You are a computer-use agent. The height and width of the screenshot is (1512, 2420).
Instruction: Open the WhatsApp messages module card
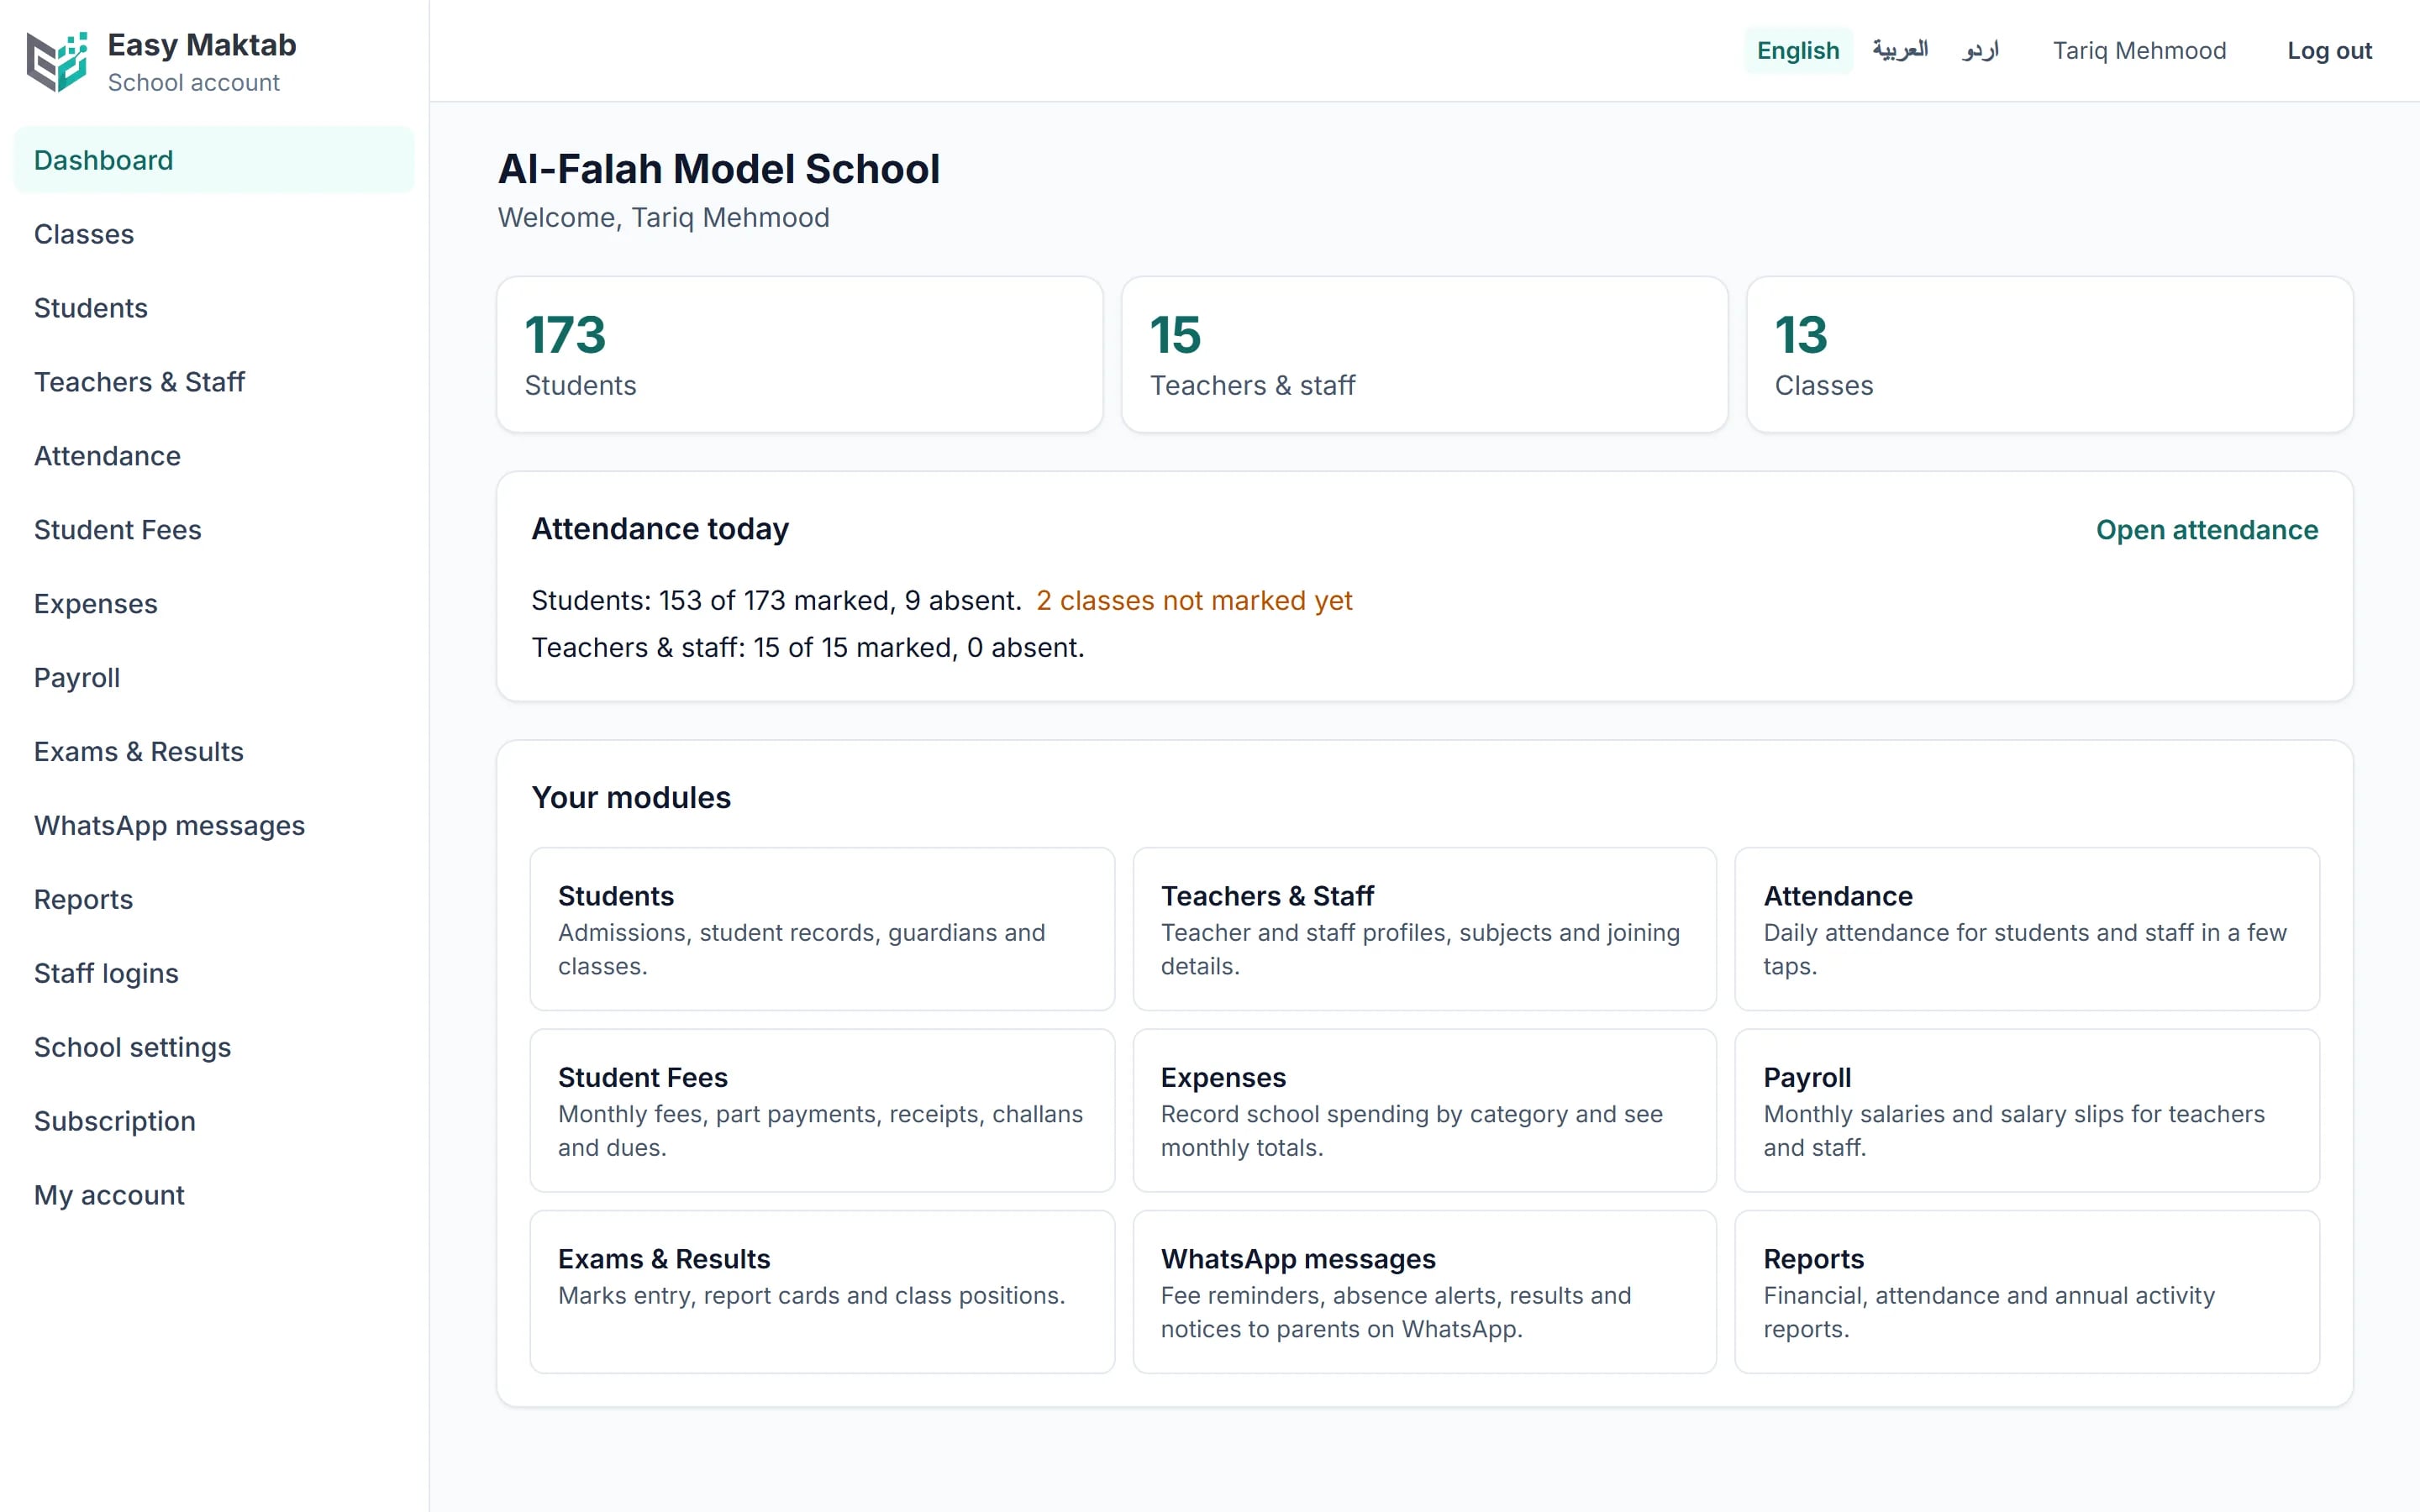pyautogui.click(x=1424, y=1292)
